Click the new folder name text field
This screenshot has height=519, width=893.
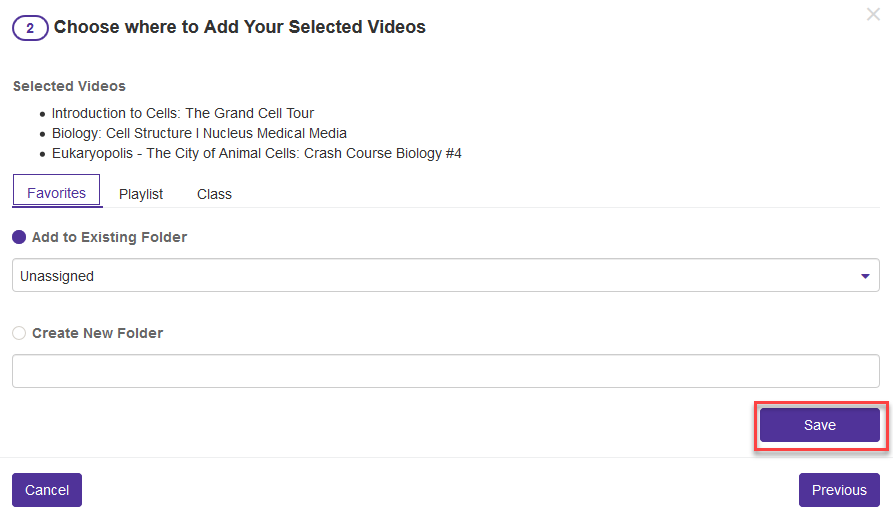click(445, 371)
